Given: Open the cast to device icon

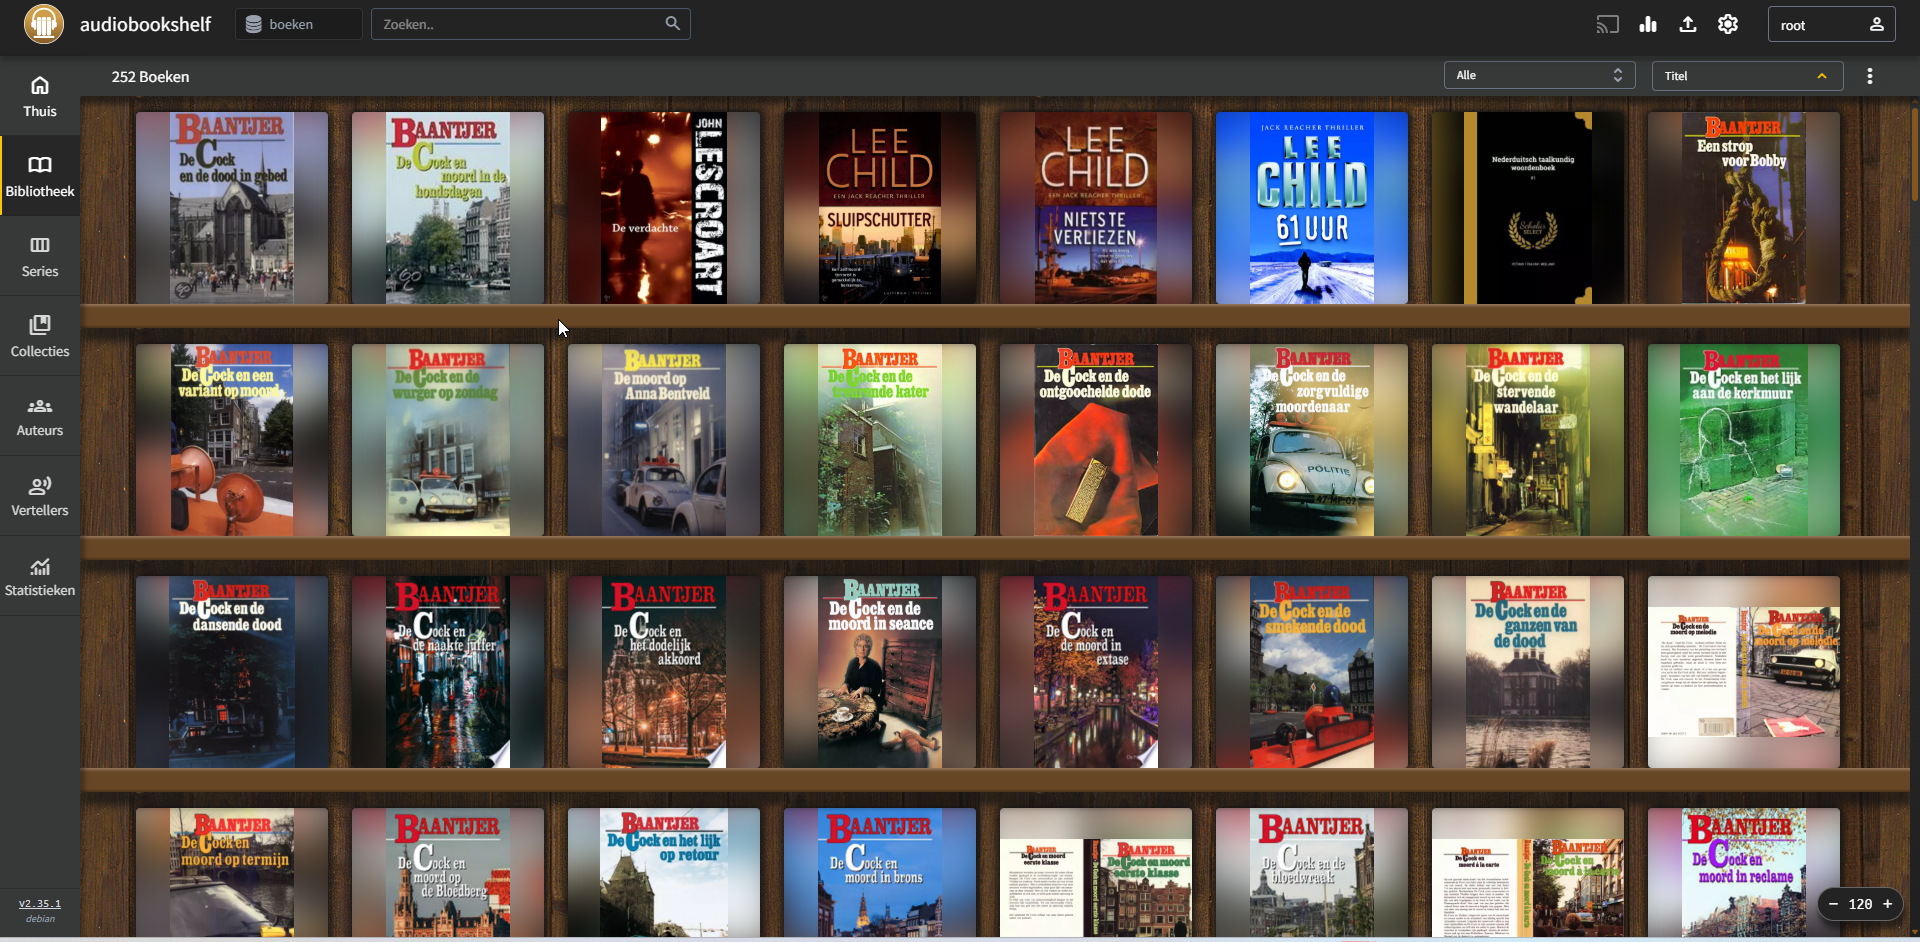Looking at the screenshot, I should click(1607, 25).
